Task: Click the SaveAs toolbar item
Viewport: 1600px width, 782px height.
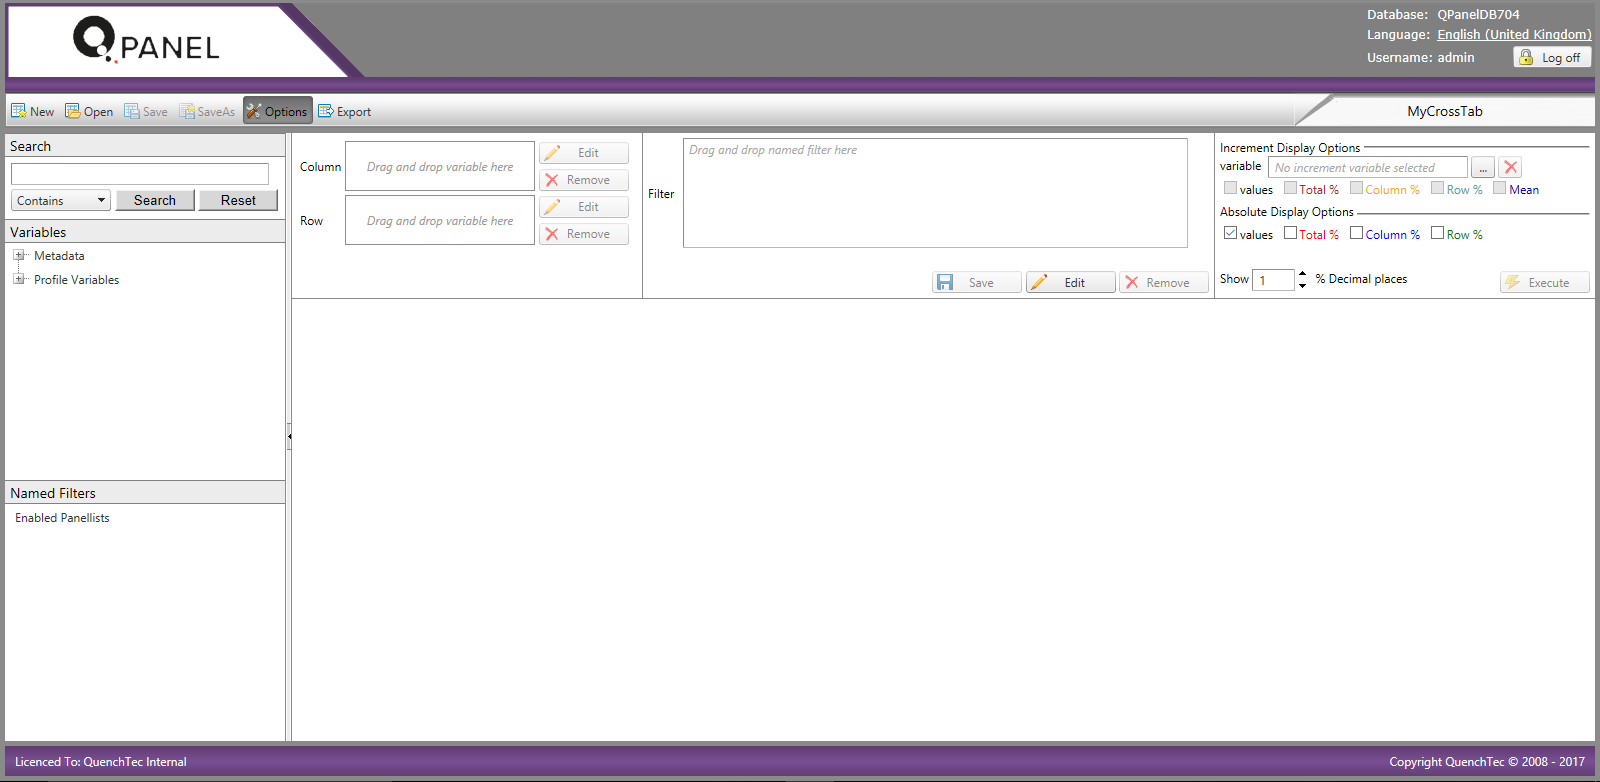Action: [207, 111]
